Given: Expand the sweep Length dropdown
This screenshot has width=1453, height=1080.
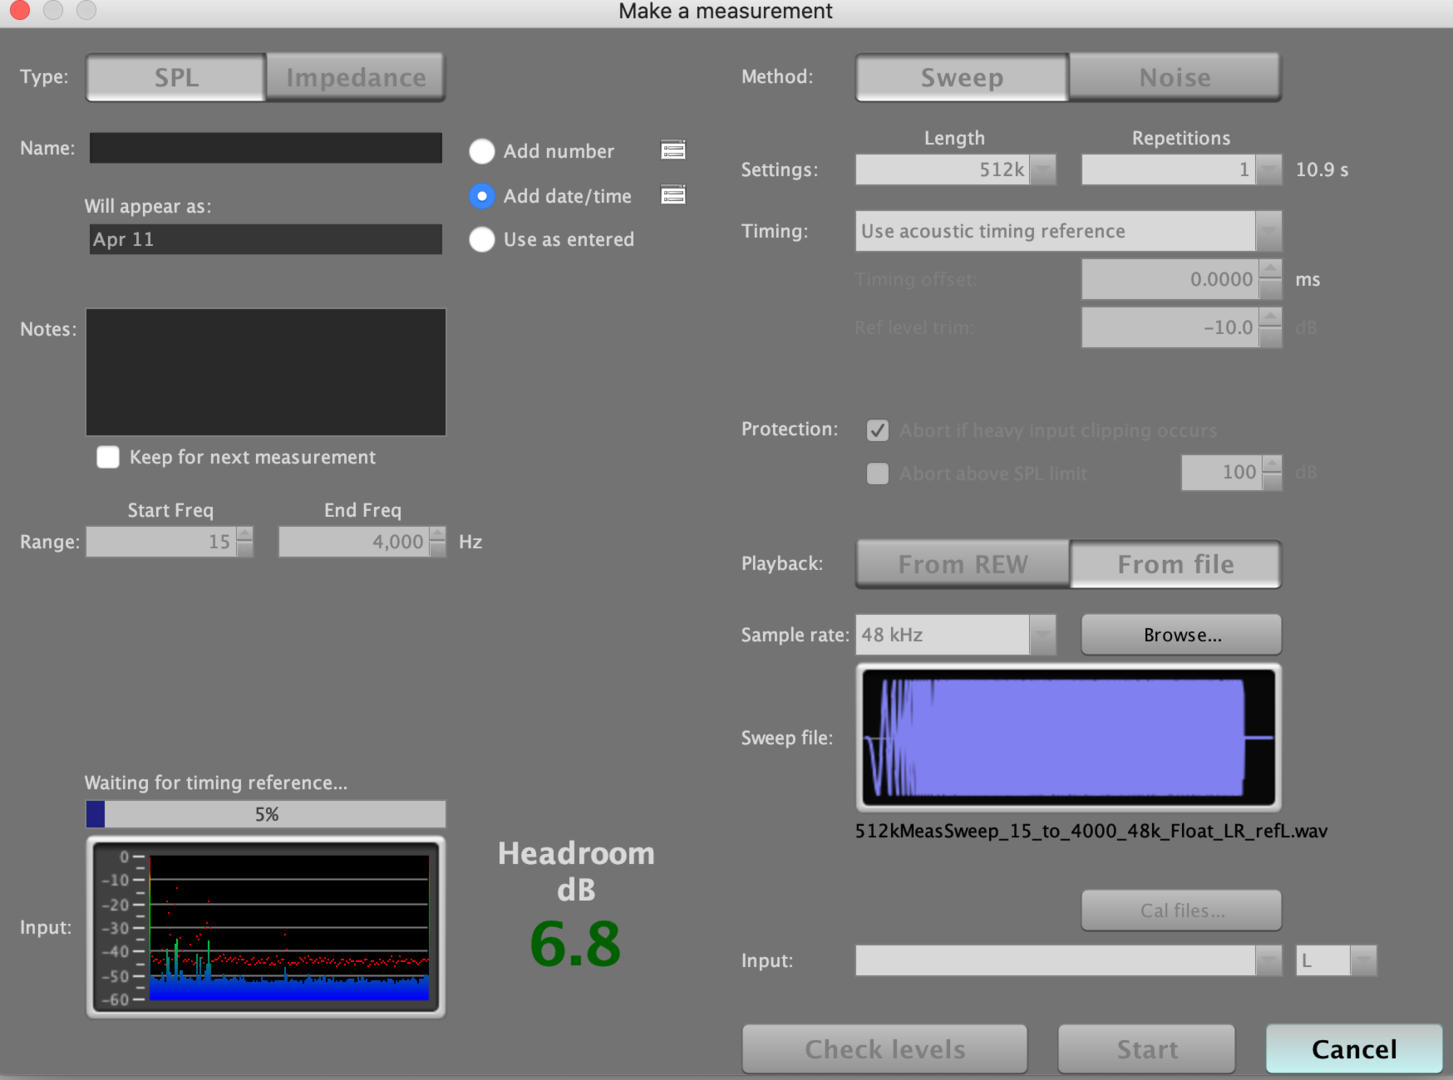Looking at the screenshot, I should tap(1042, 170).
